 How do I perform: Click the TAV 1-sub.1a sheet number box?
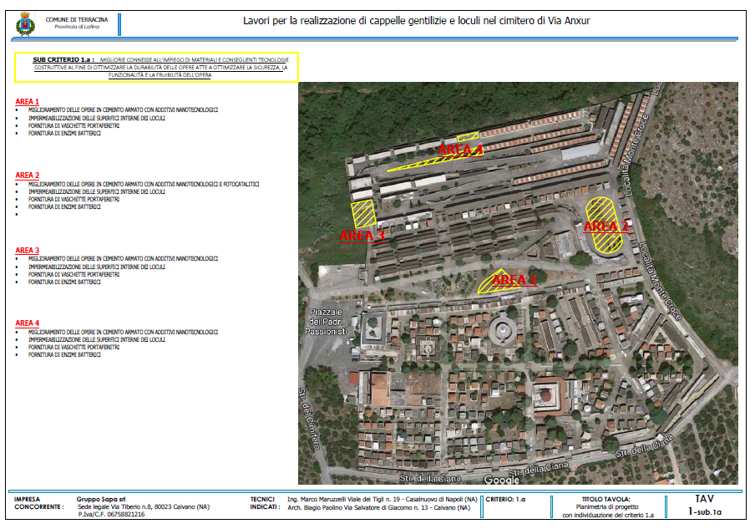click(x=704, y=503)
